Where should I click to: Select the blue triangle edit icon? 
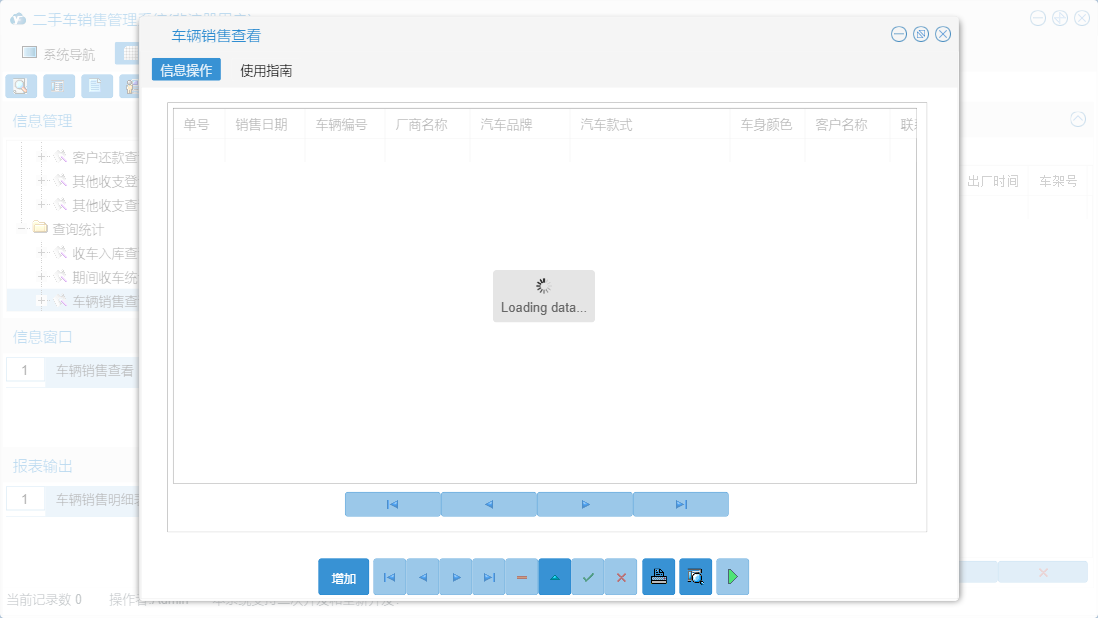(x=555, y=576)
